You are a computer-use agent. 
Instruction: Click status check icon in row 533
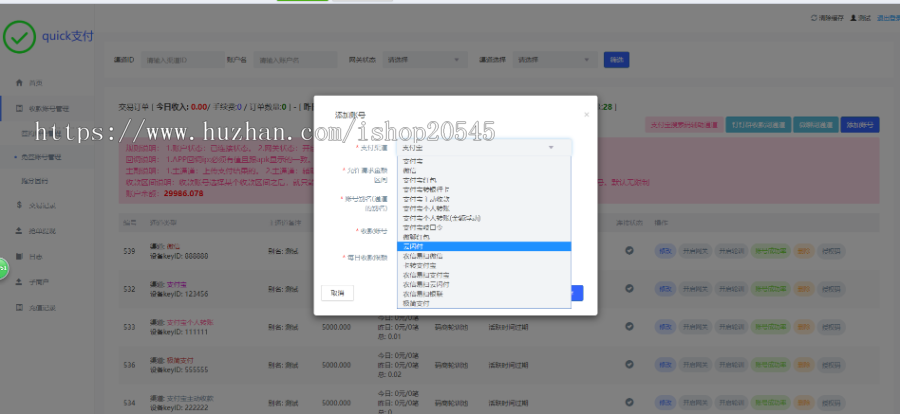[x=629, y=326]
